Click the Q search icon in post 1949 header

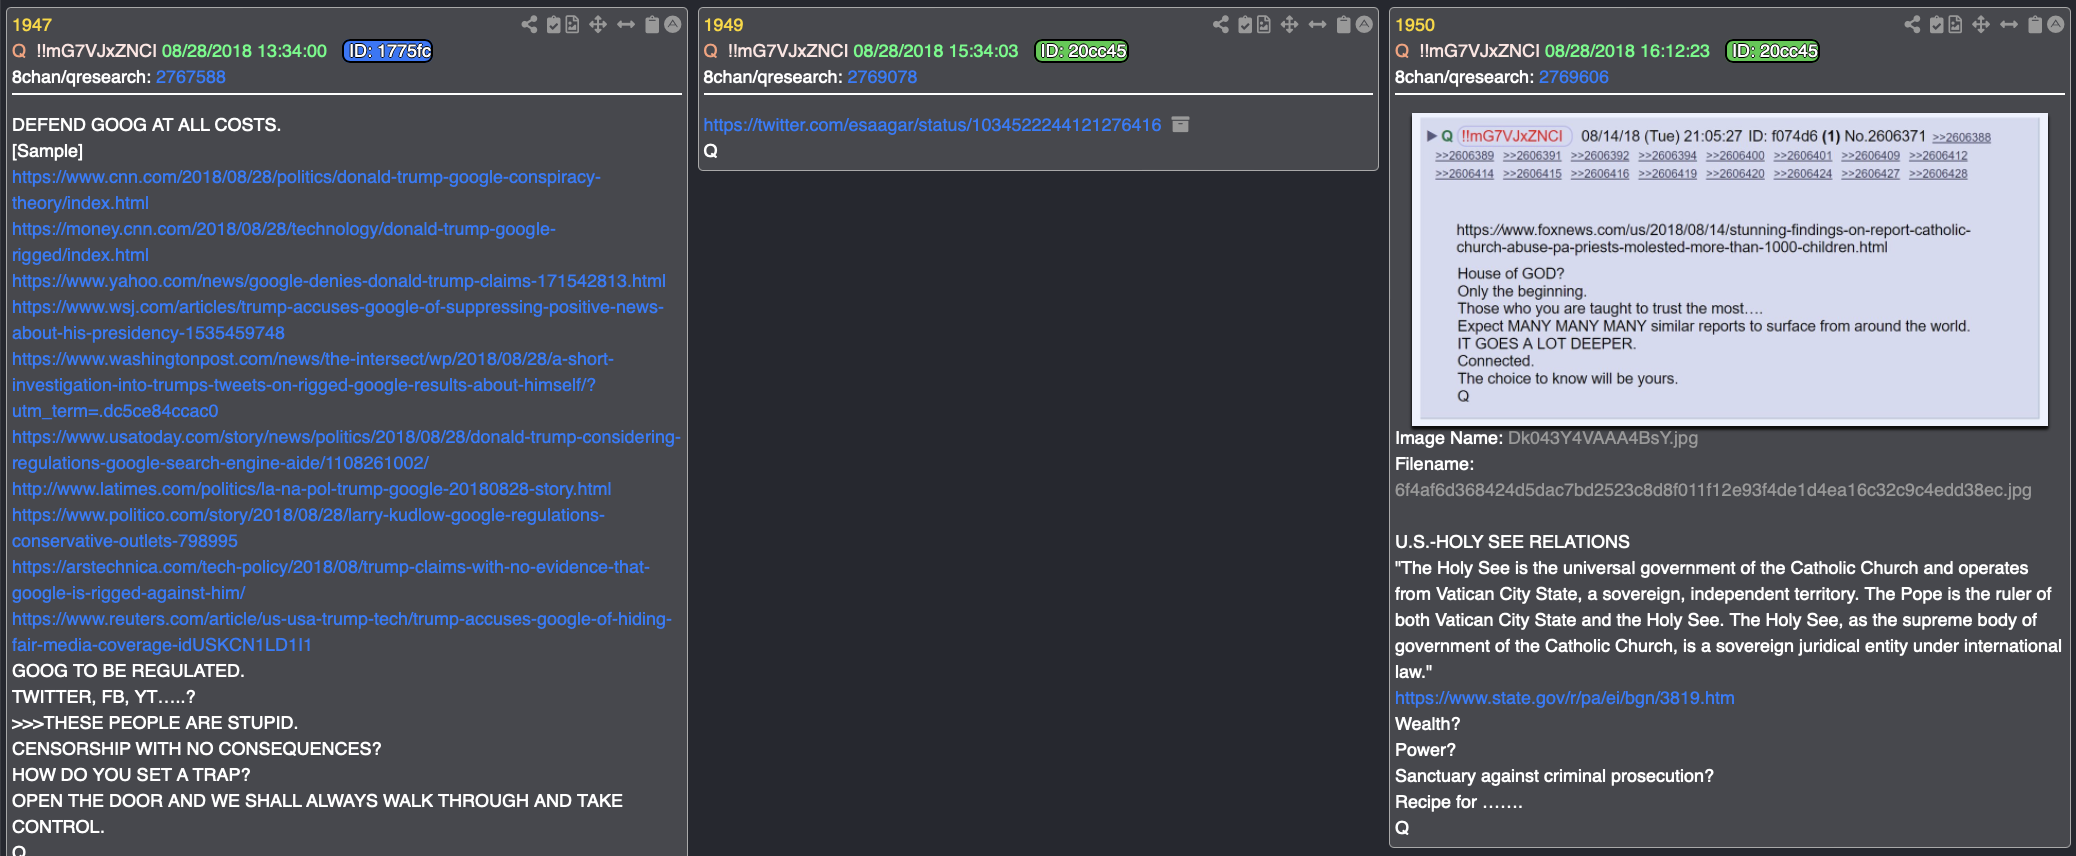click(x=711, y=51)
